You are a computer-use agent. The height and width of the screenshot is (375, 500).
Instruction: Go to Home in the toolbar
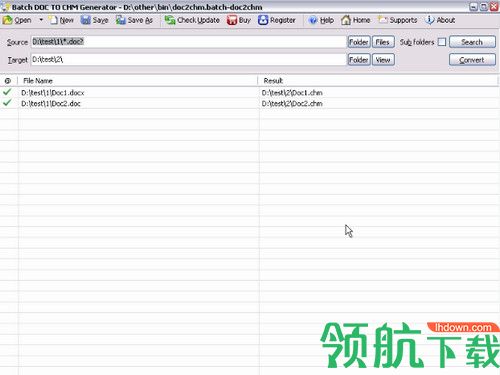356,20
